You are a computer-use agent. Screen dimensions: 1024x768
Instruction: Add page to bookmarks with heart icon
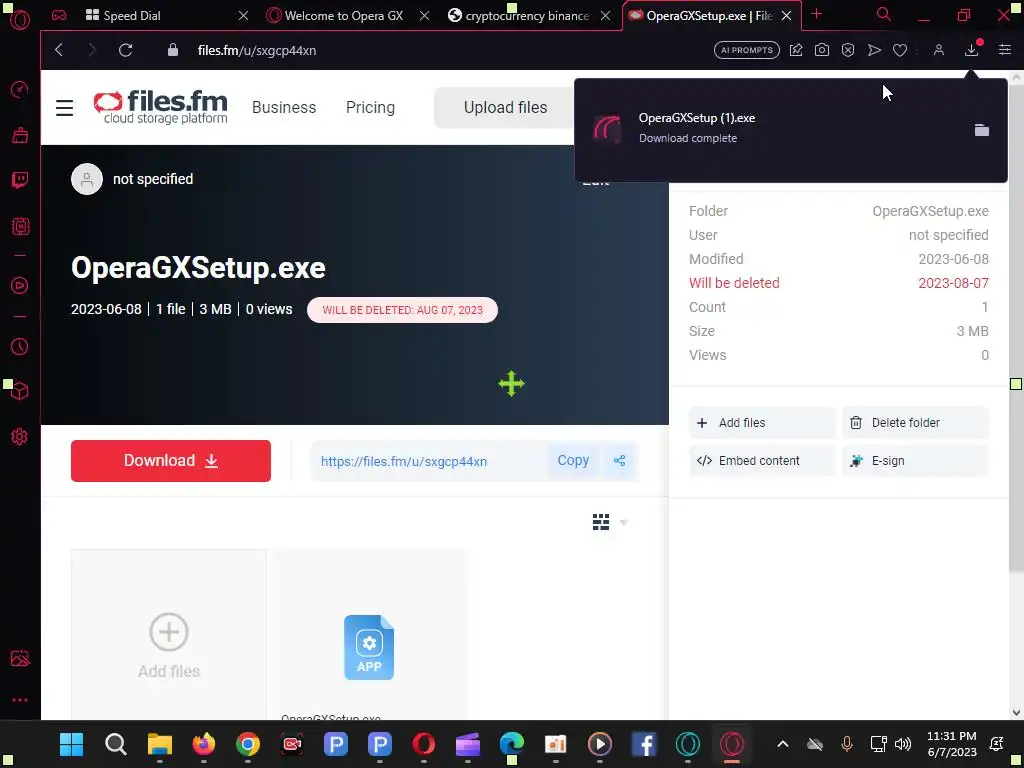pyautogui.click(x=900, y=50)
